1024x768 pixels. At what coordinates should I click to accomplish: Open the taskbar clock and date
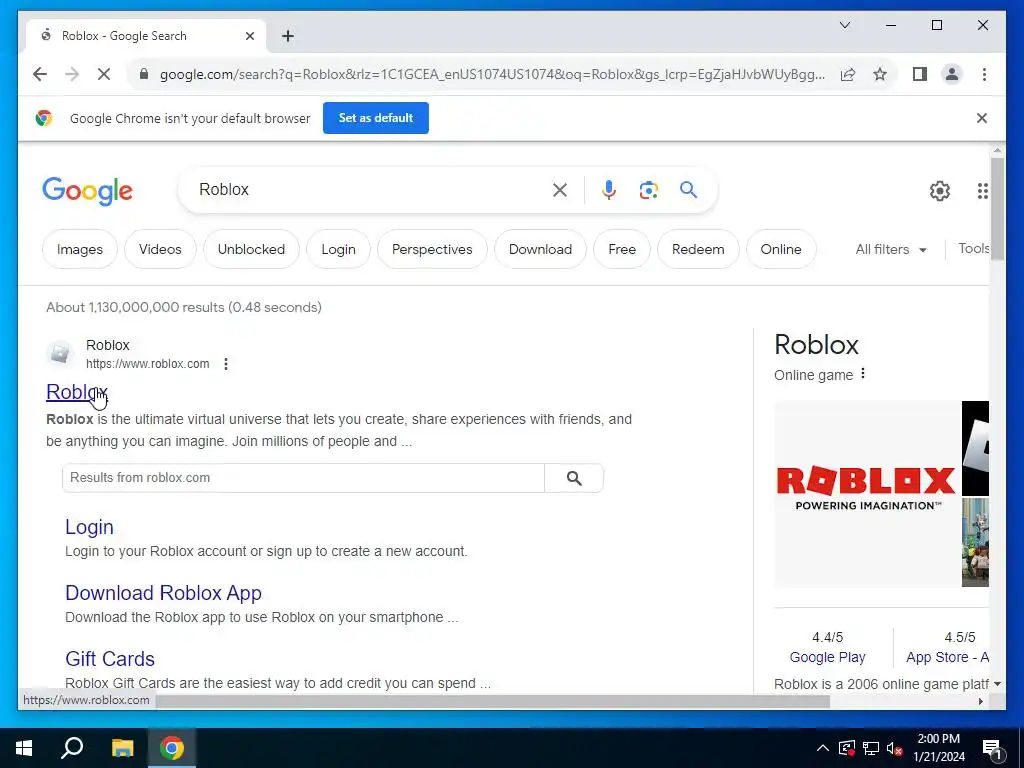[938, 748]
